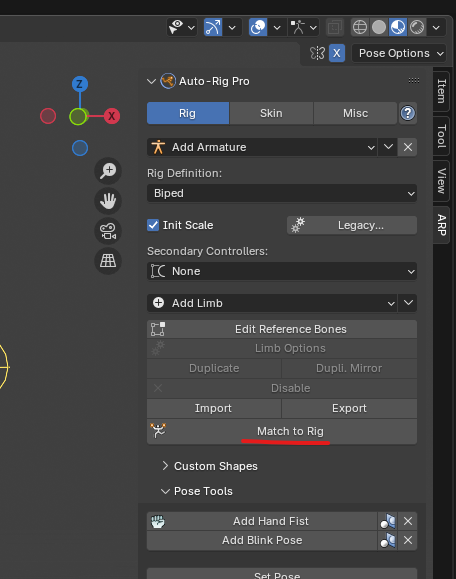This screenshot has height=579, width=456.
Task: Select the Rig tab
Action: (x=188, y=113)
